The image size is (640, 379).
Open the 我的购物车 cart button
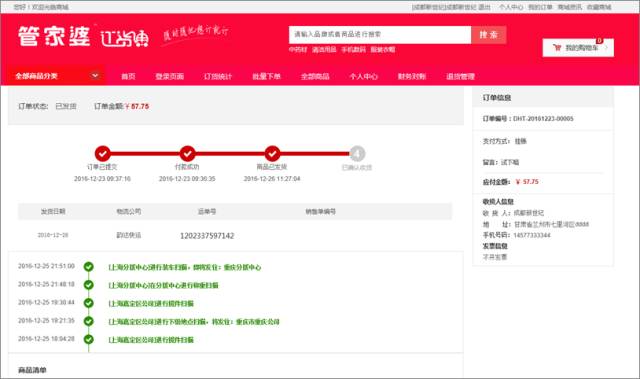[578, 48]
